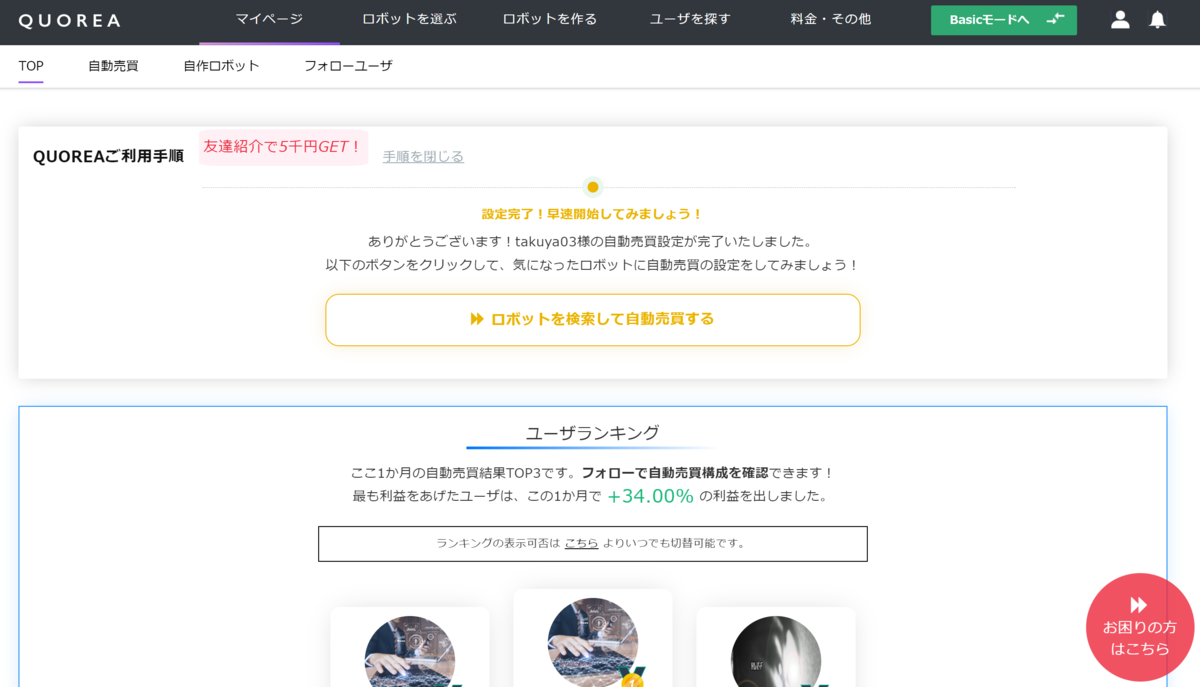
Task: Click 設定完了！早速開始してみましょう！ text
Action: click(593, 214)
